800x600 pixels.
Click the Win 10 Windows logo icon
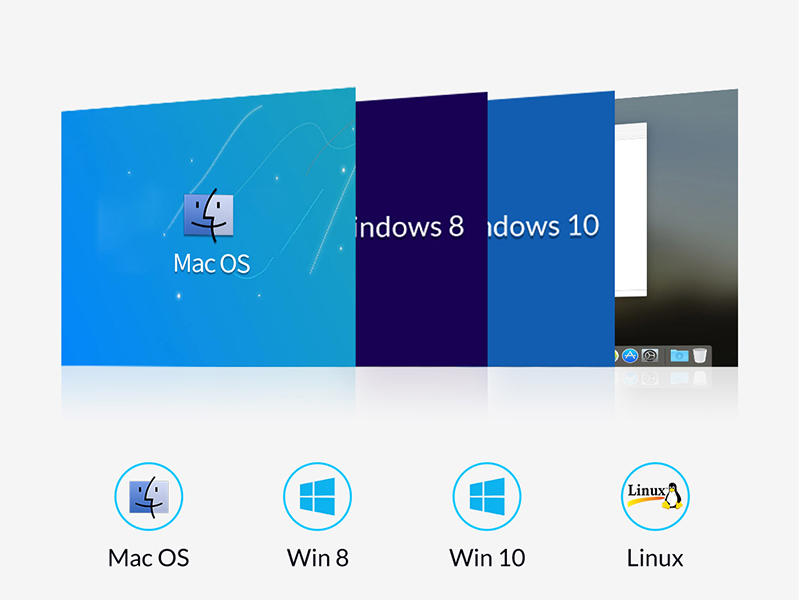click(x=487, y=496)
